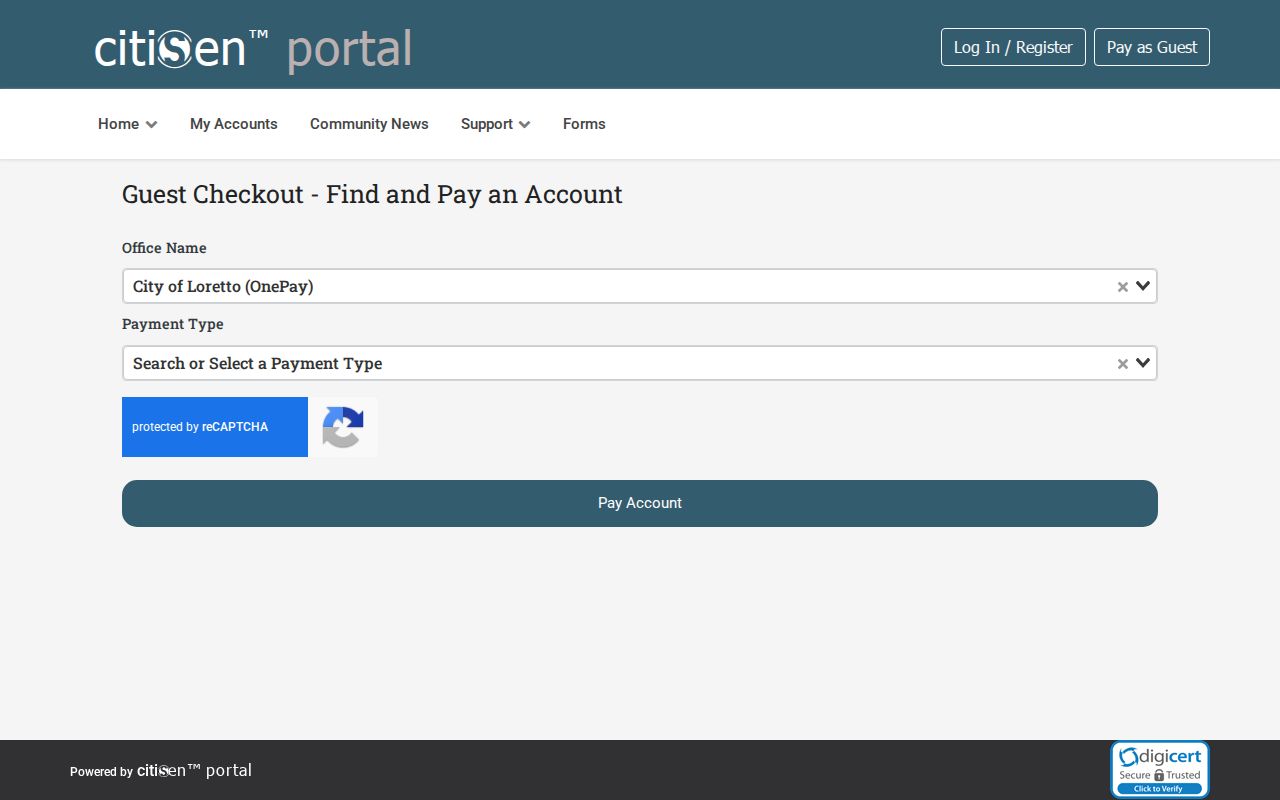This screenshot has height=800, width=1280.
Task: Expand the Office Name dropdown arrow
Action: click(1144, 286)
